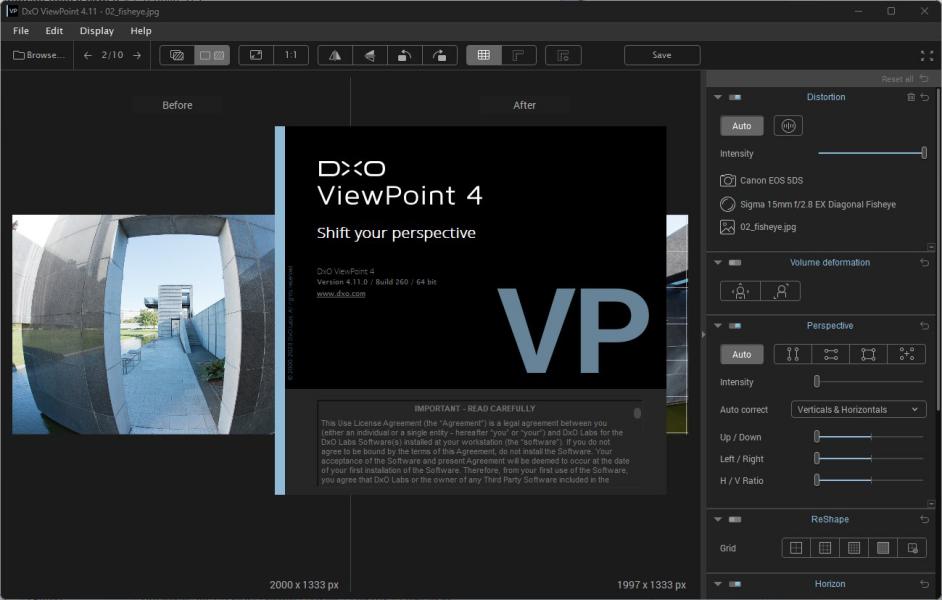Adjust the Up / Down slider
Image resolution: width=942 pixels, height=600 pixels.
(x=870, y=437)
